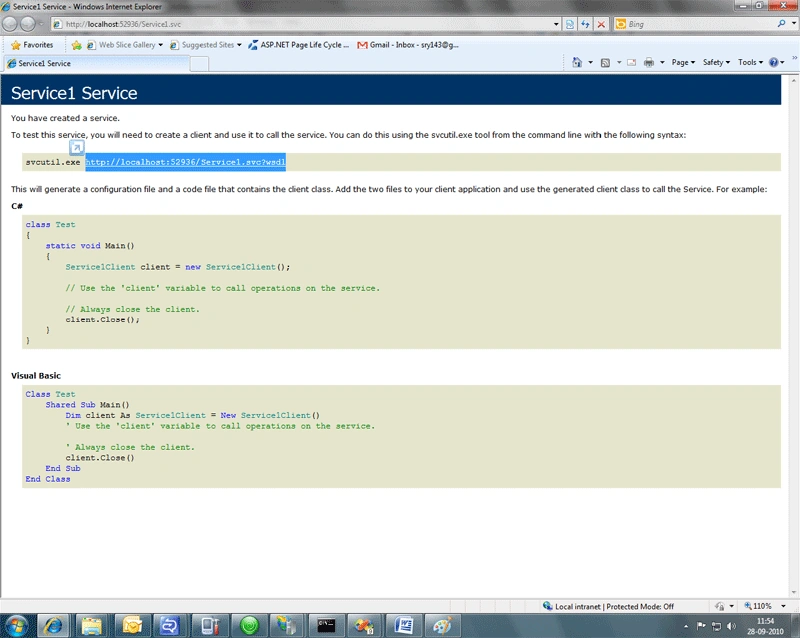Click the Refresh page icon
The width and height of the screenshot is (800, 638).
click(x=585, y=24)
